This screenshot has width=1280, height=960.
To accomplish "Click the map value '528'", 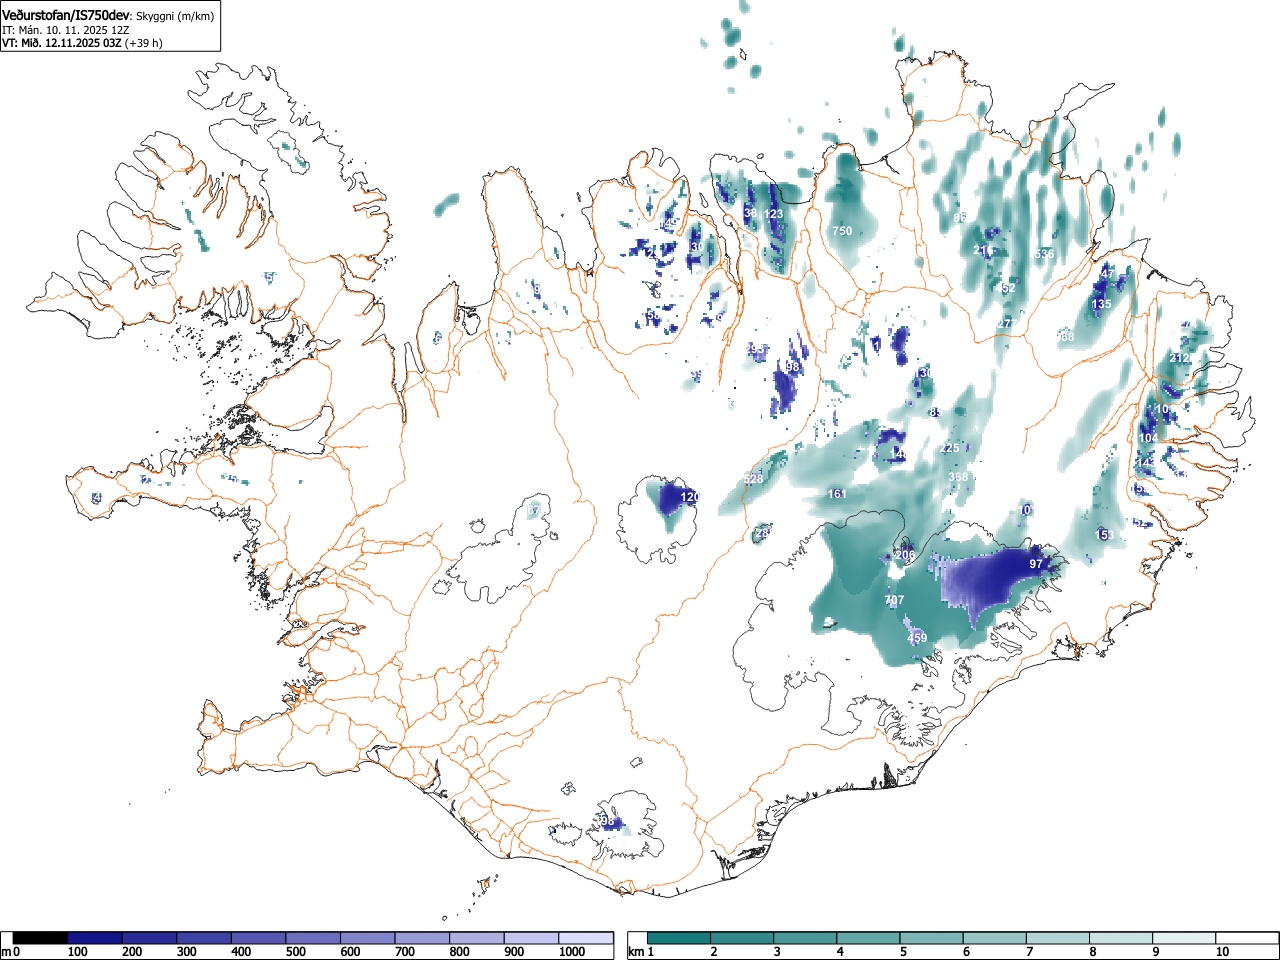I will (x=753, y=479).
